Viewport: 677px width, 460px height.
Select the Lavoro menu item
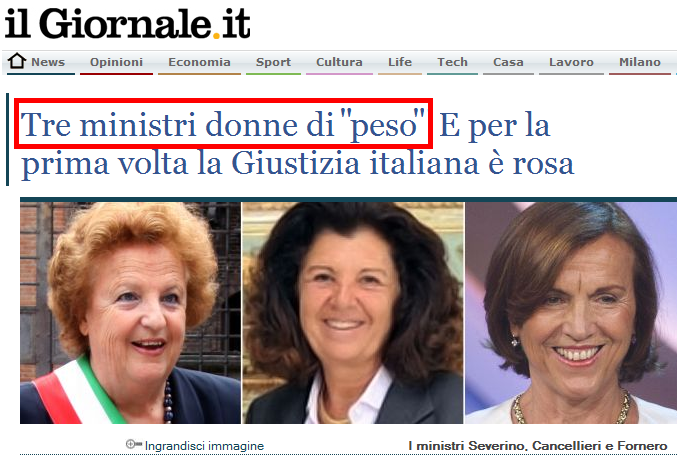[x=571, y=62]
